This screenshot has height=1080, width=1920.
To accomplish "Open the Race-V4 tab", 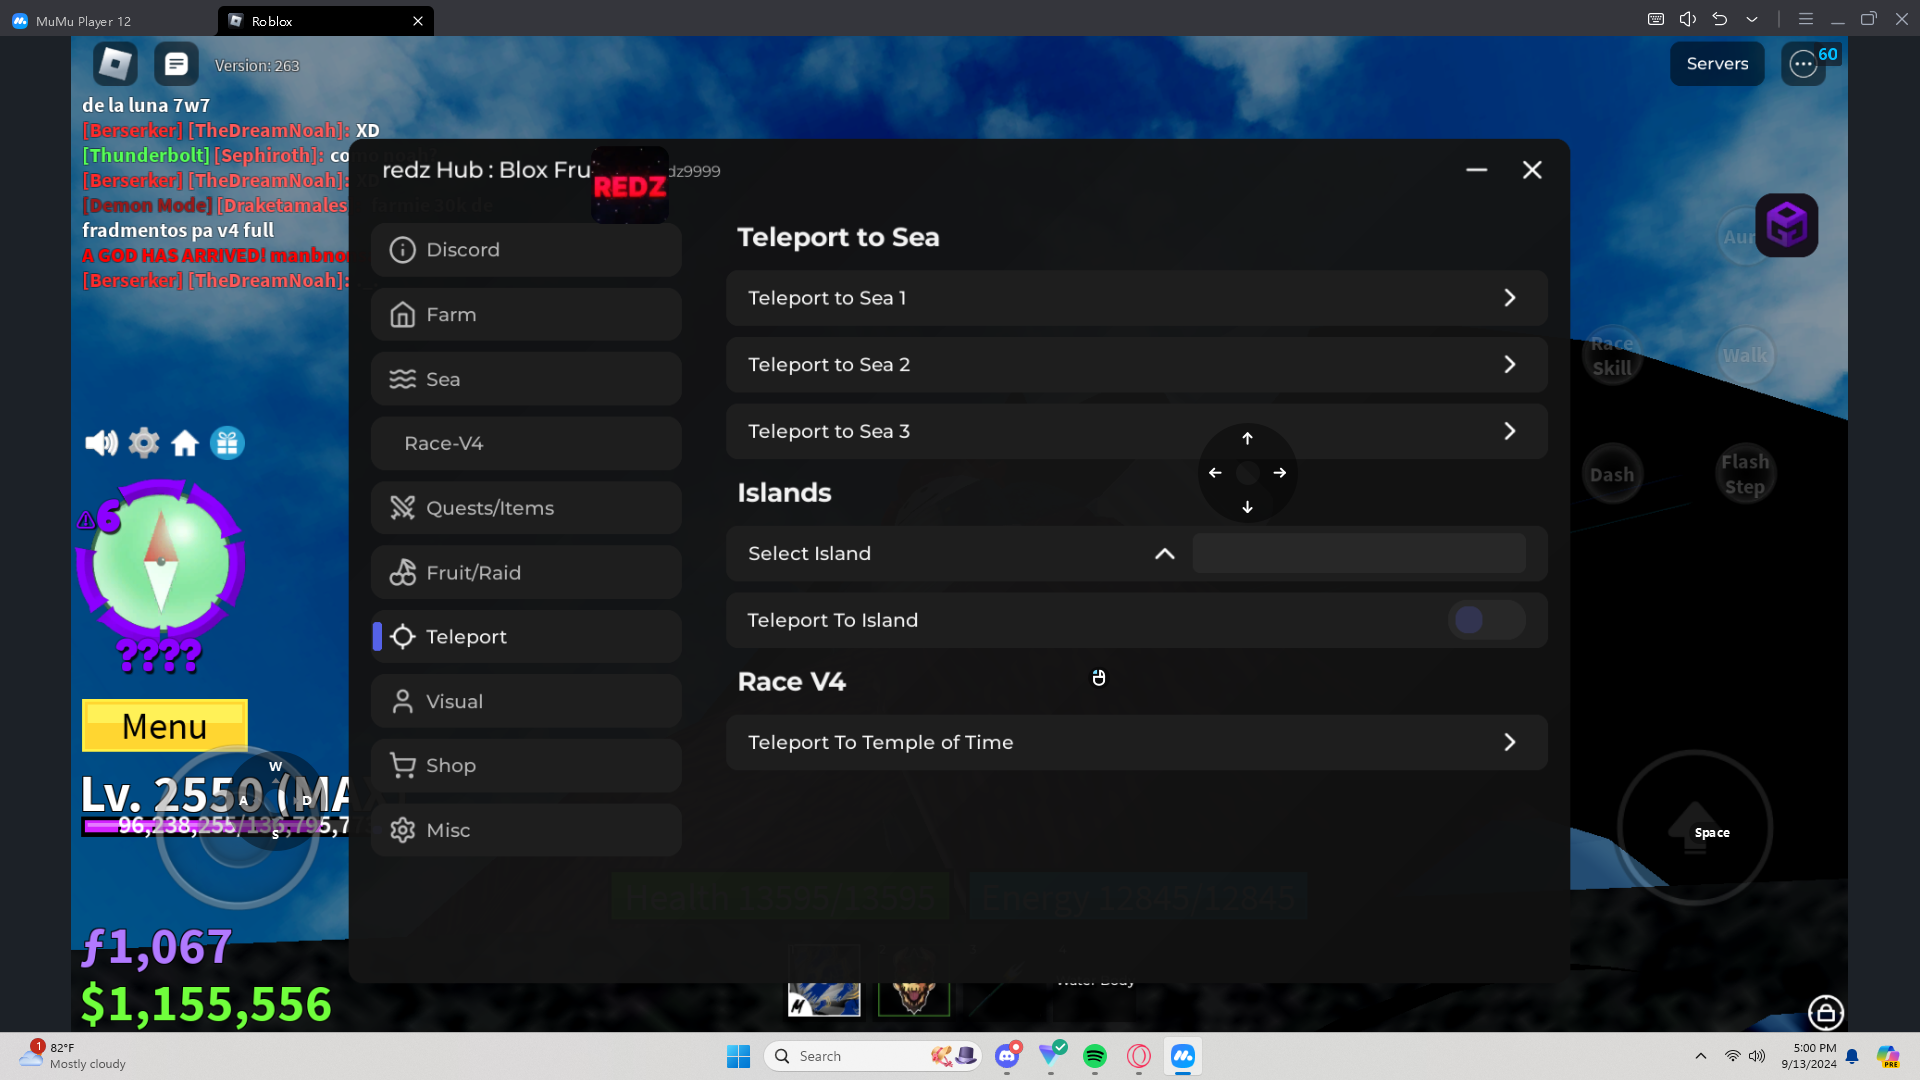I will [526, 444].
